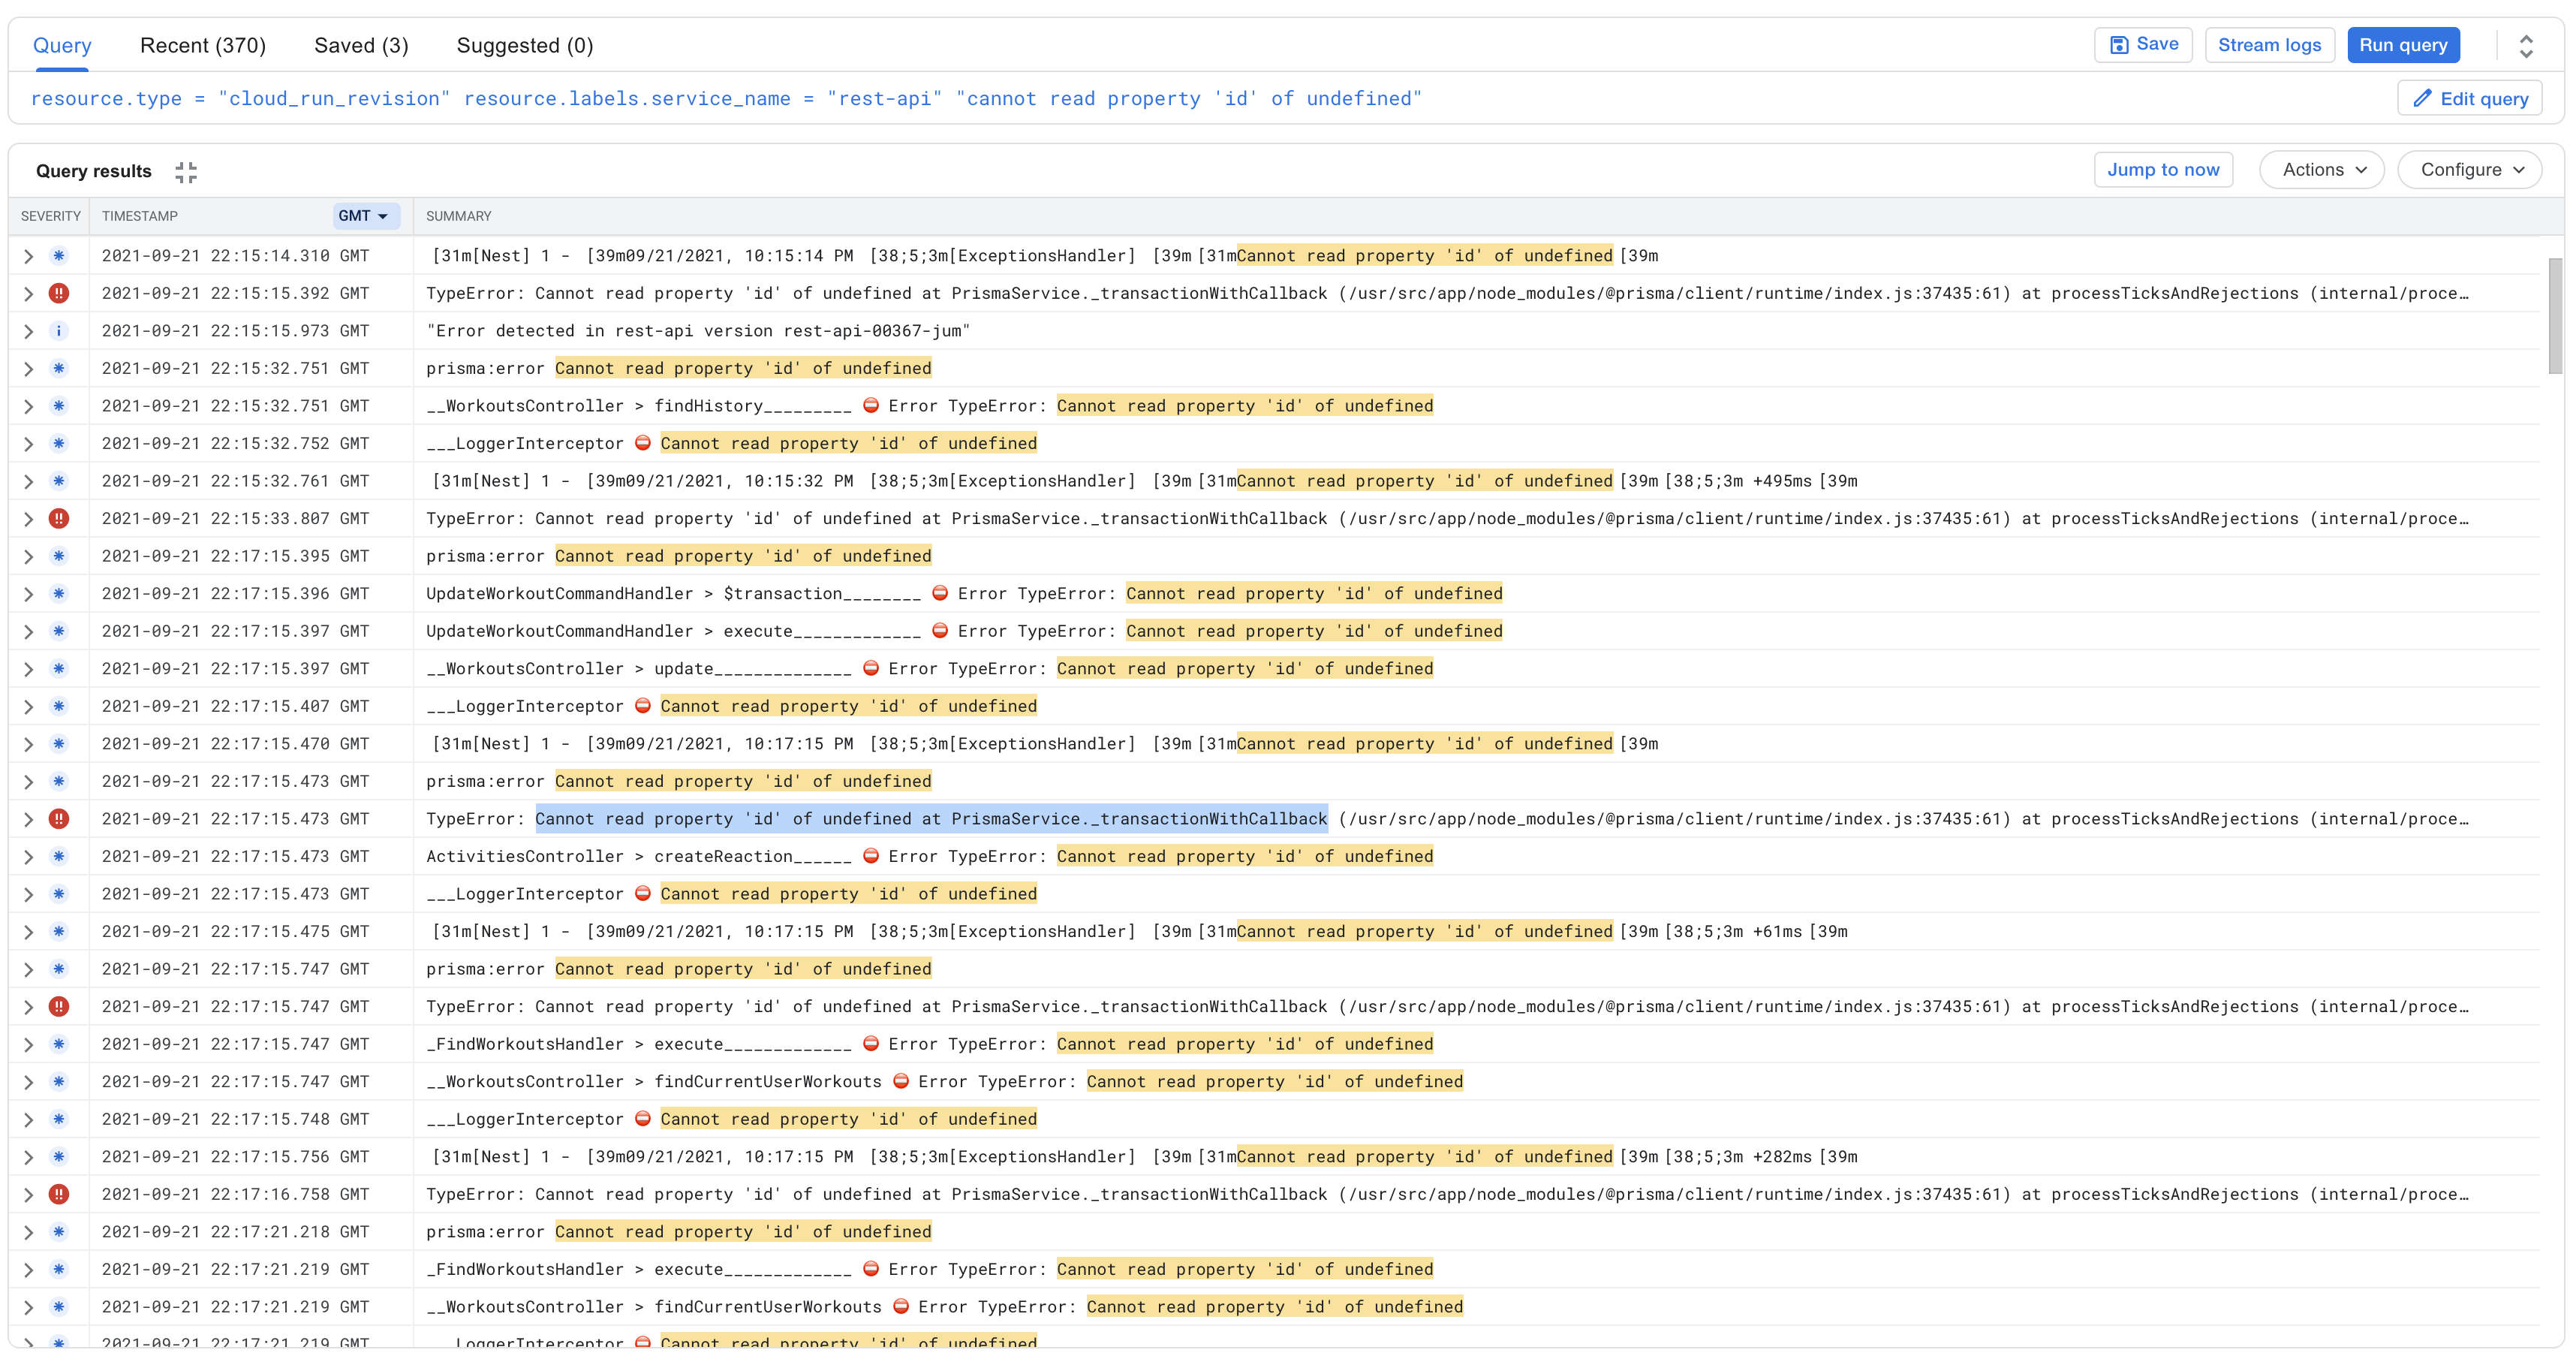The height and width of the screenshot is (1362, 2576).
Task: Click the red error severity icon on 22:15:15.392
Action: click(60, 293)
